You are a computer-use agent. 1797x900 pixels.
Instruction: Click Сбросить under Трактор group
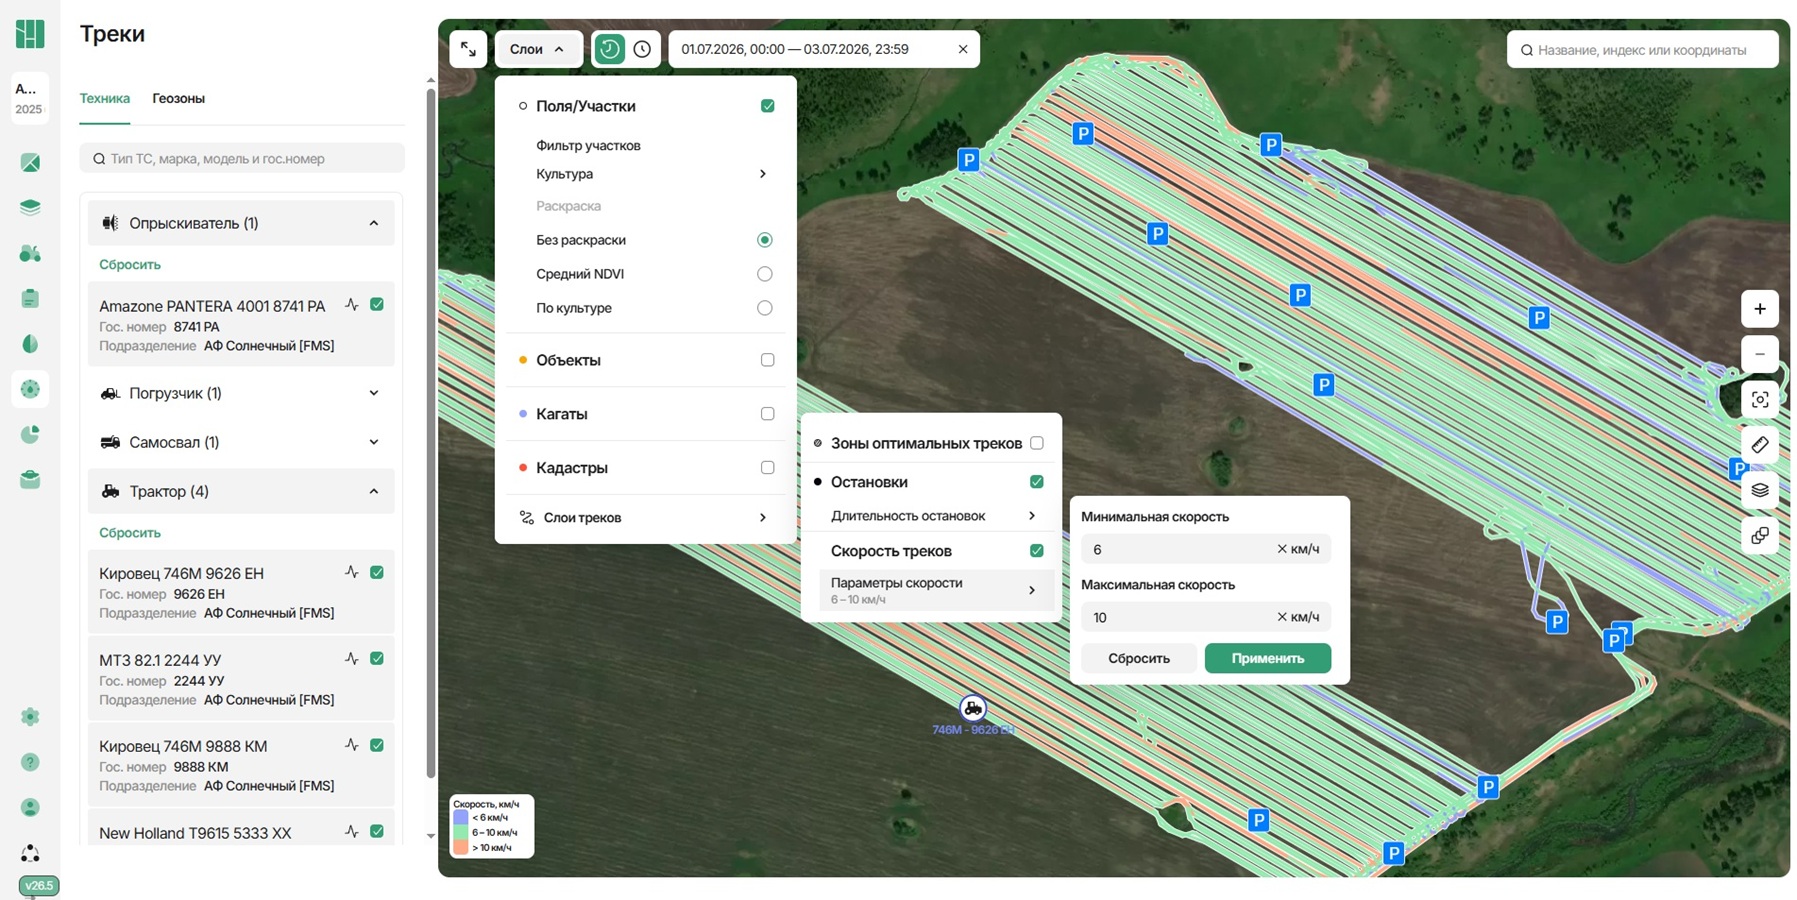(x=130, y=533)
